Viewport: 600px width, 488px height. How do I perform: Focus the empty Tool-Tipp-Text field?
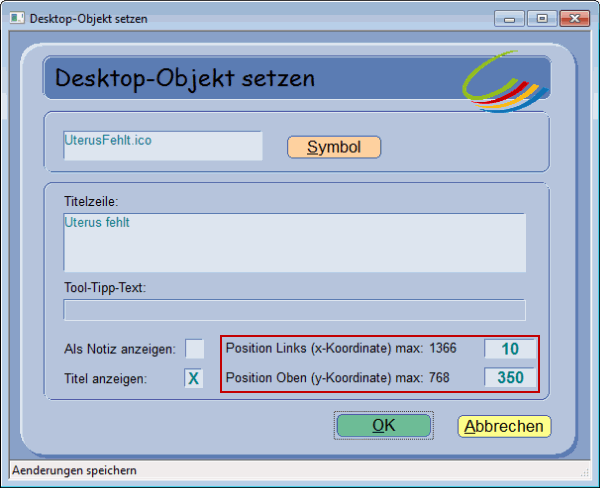click(x=294, y=309)
